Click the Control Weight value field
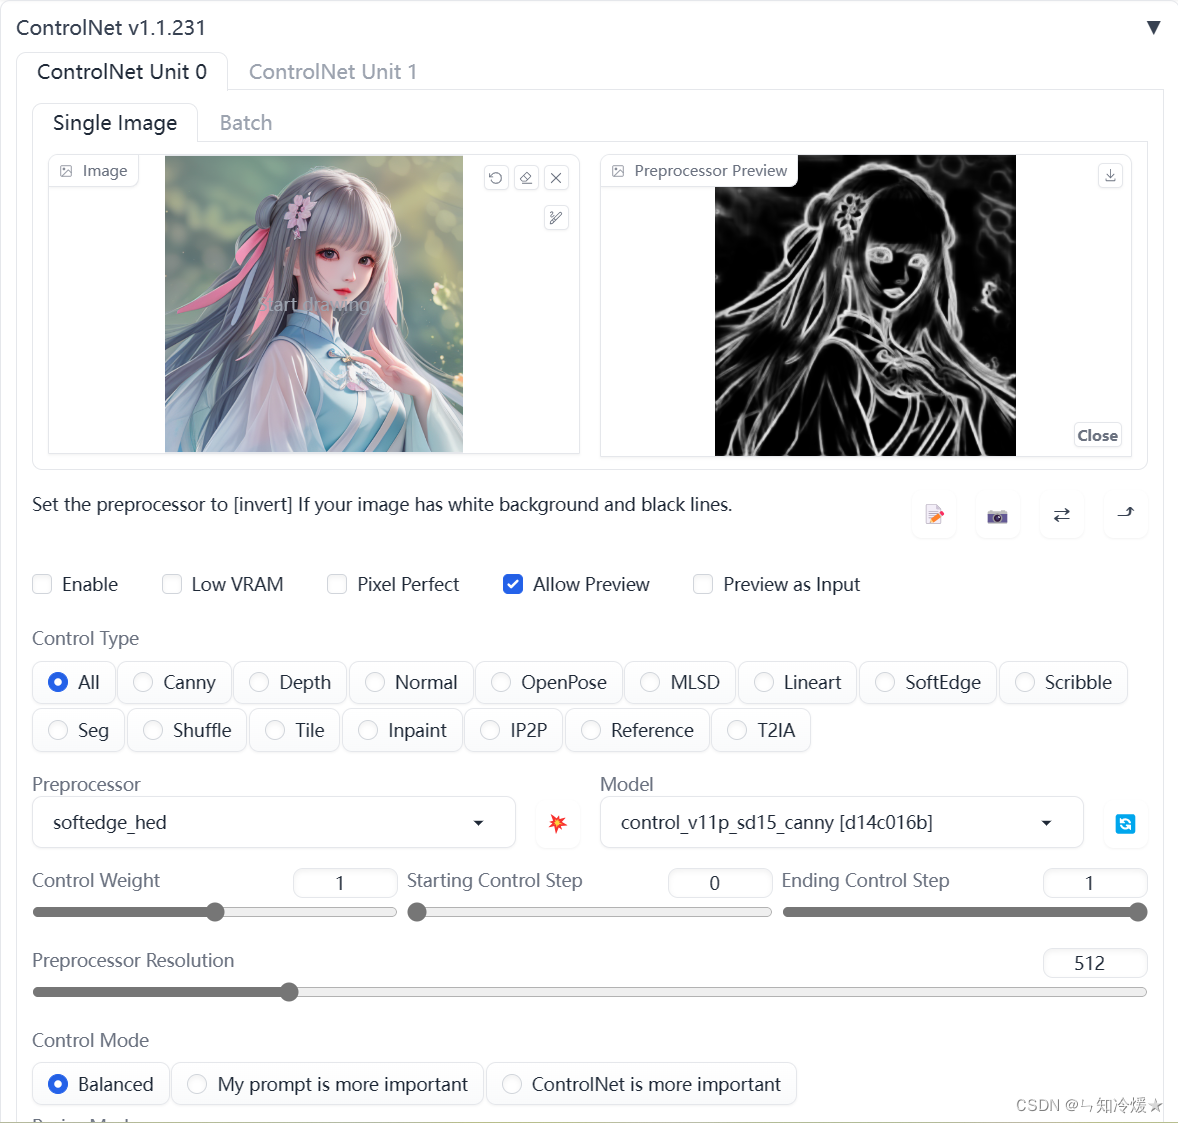The width and height of the screenshot is (1178, 1123). [x=345, y=883]
